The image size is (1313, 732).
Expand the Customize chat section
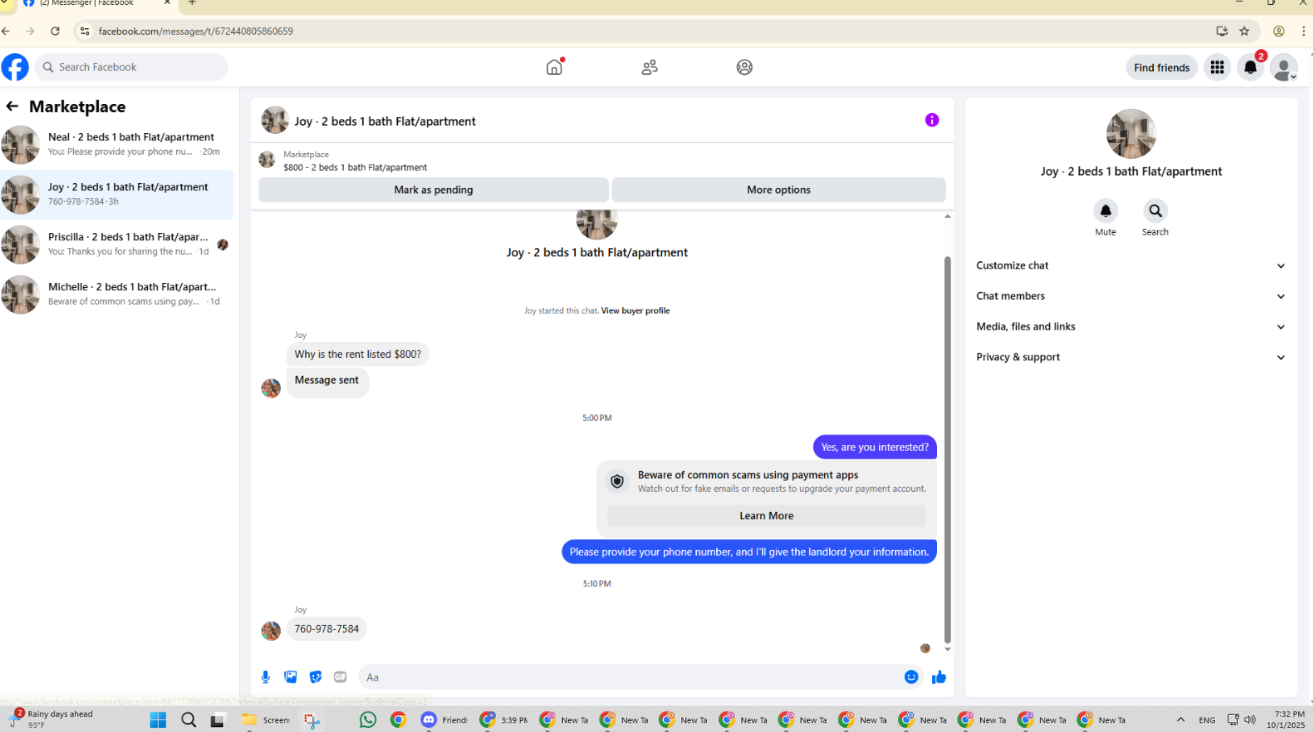tap(1131, 266)
